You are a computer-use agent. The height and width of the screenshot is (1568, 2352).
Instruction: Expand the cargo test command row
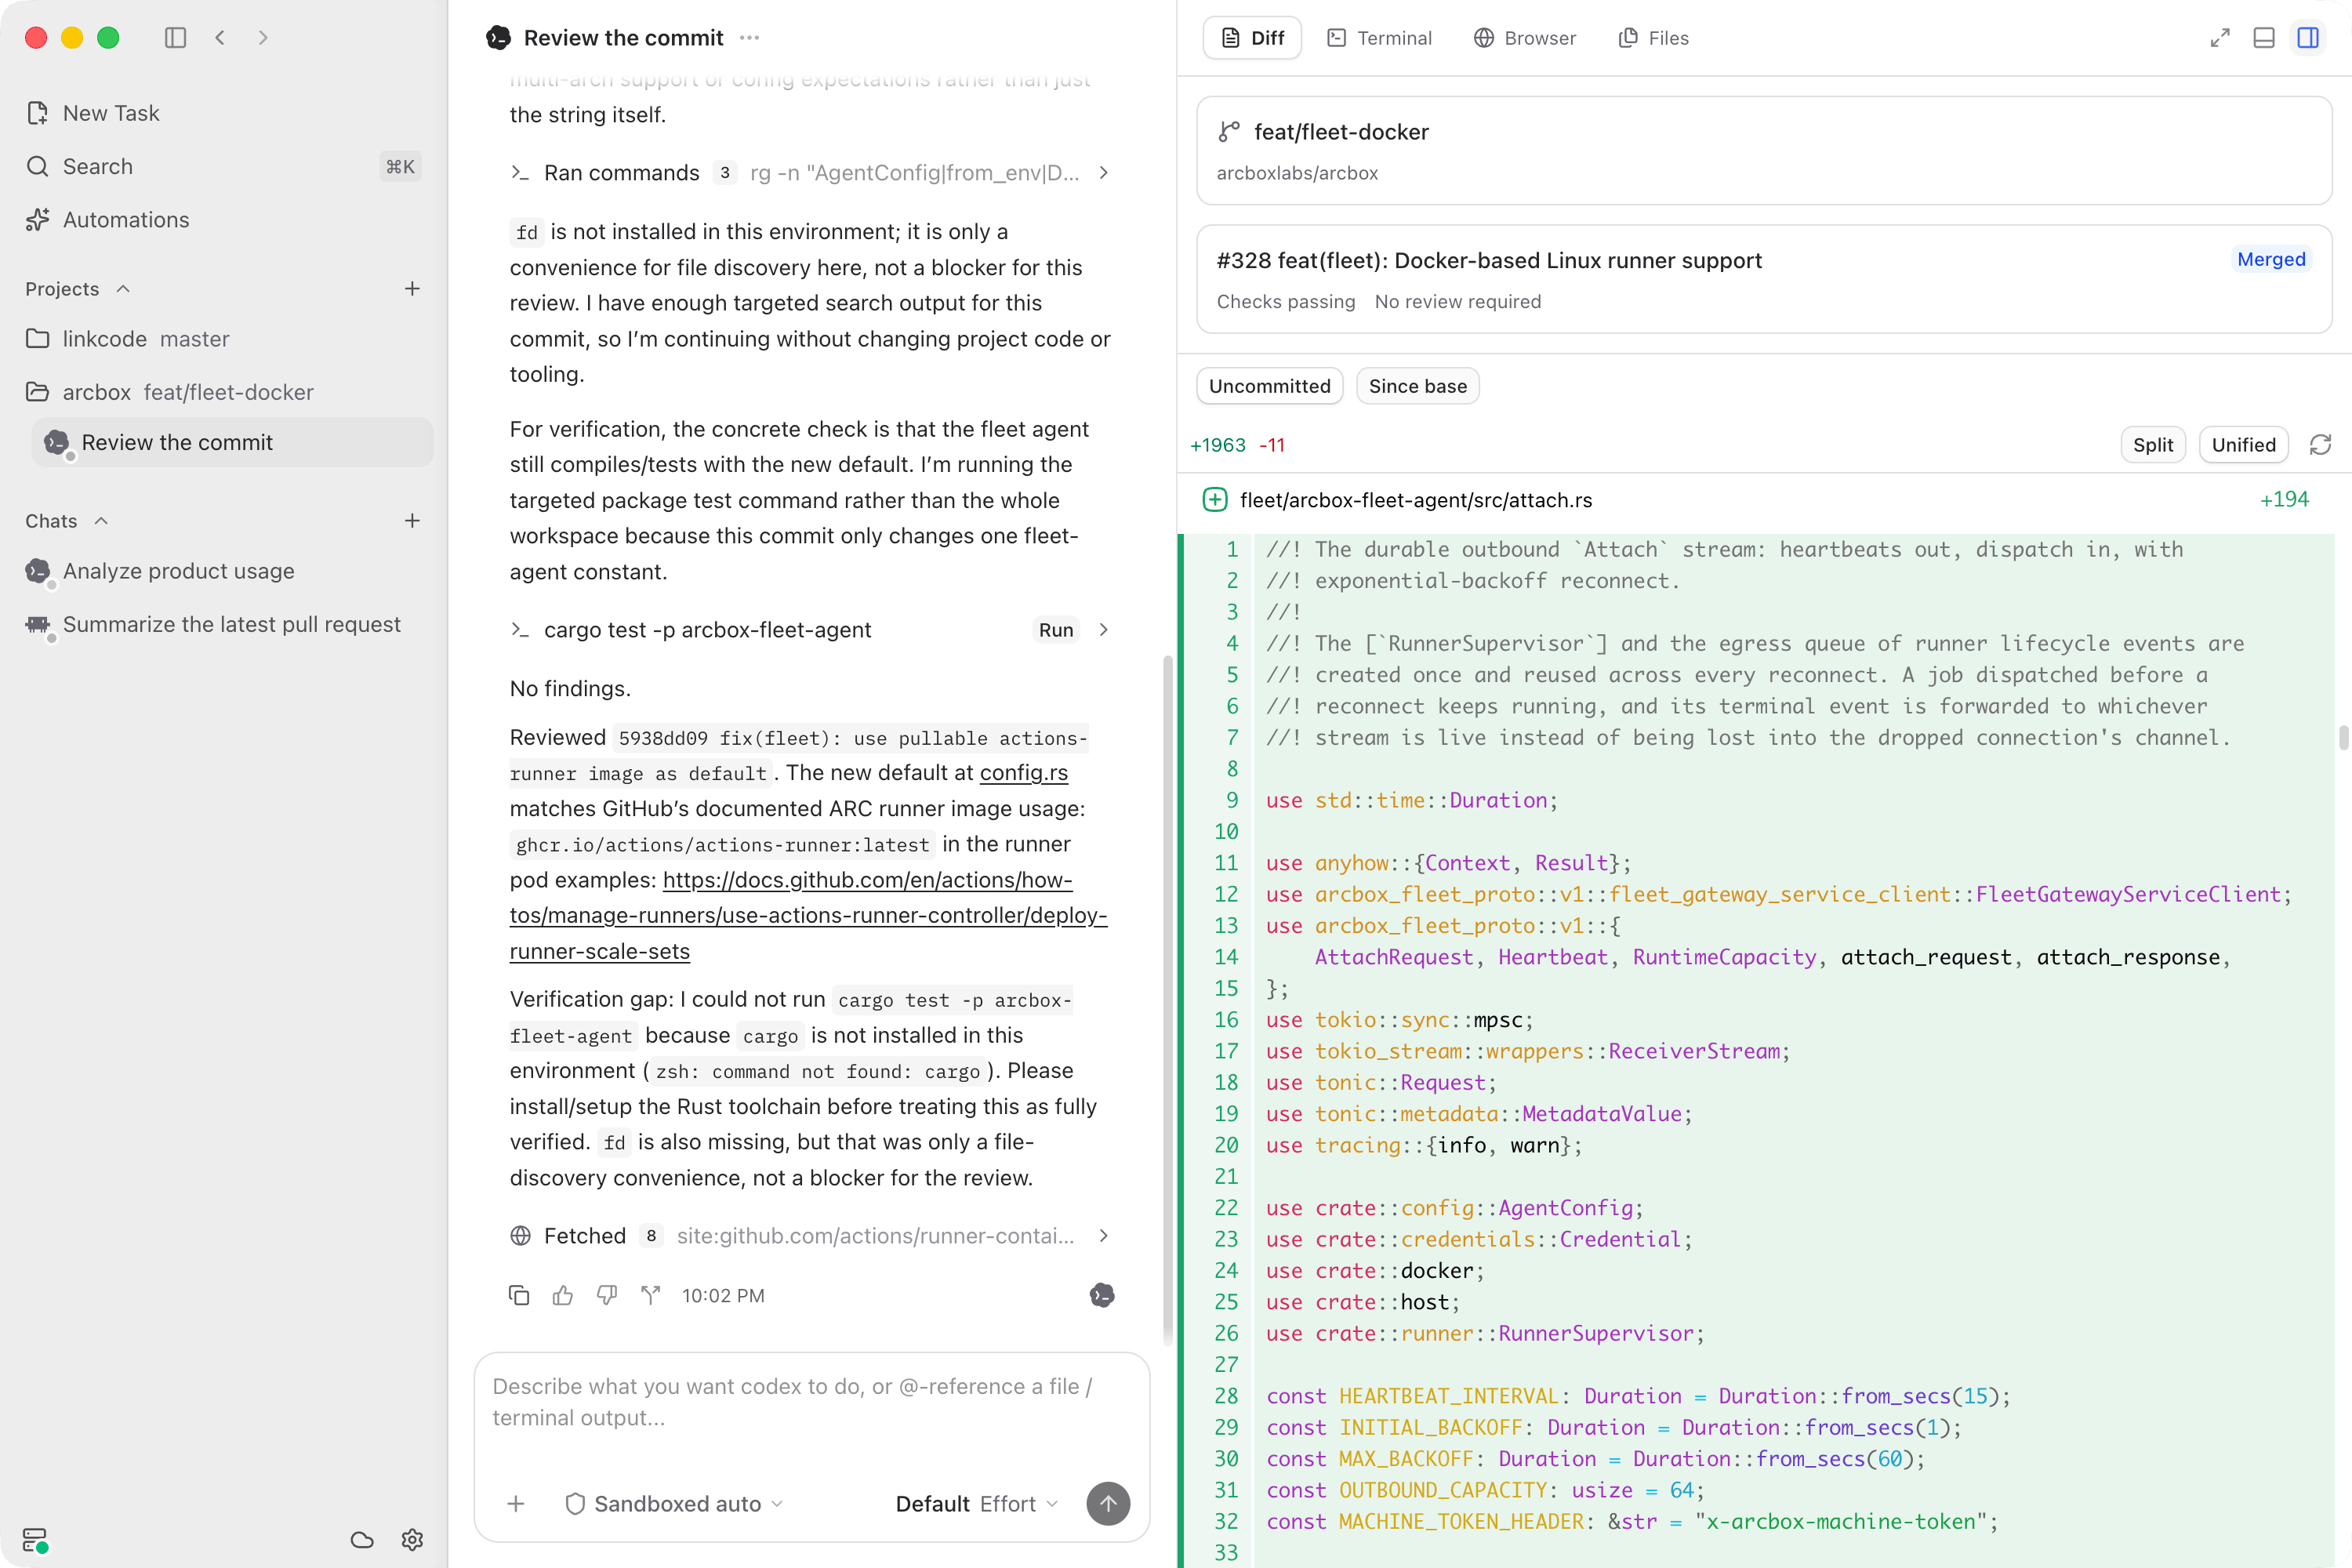810,630
